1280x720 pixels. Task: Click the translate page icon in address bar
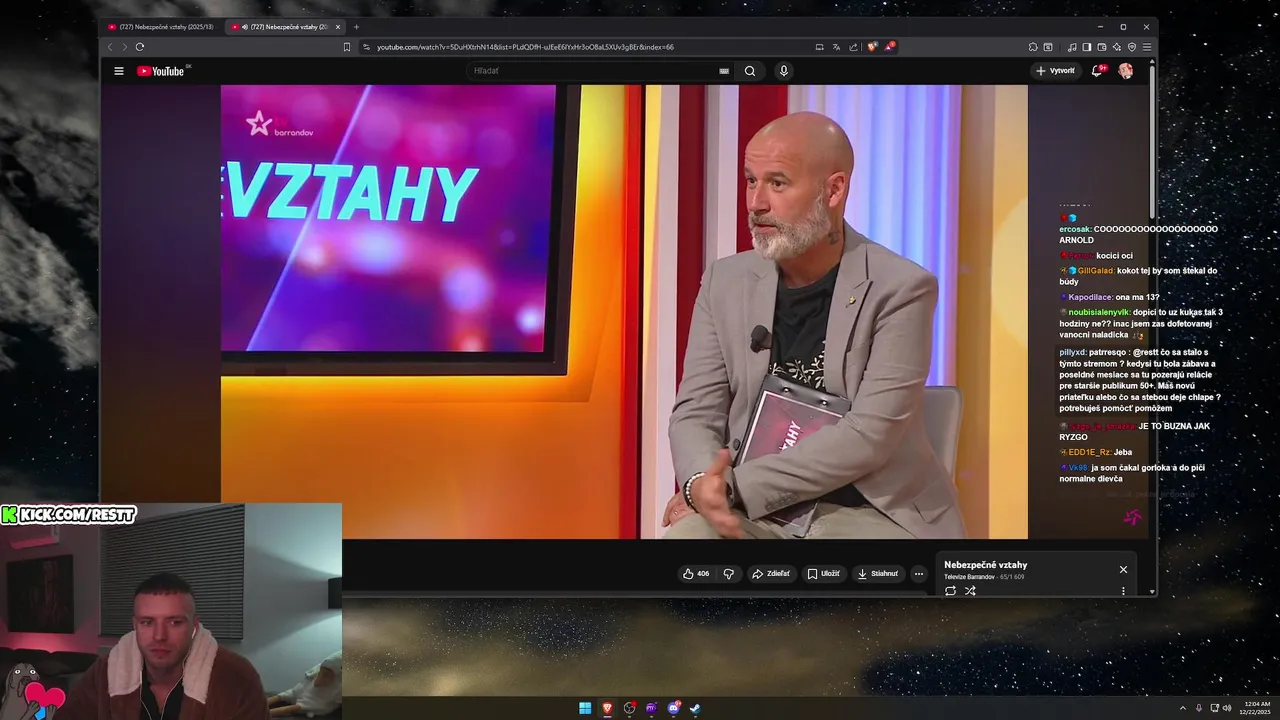(836, 47)
